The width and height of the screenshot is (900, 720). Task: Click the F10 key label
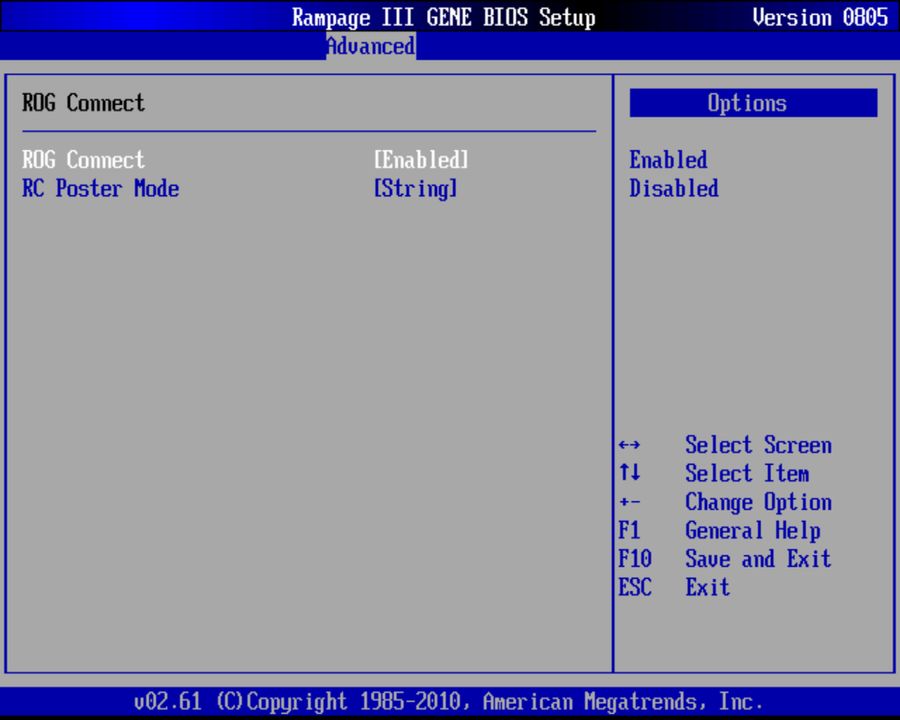click(635, 559)
